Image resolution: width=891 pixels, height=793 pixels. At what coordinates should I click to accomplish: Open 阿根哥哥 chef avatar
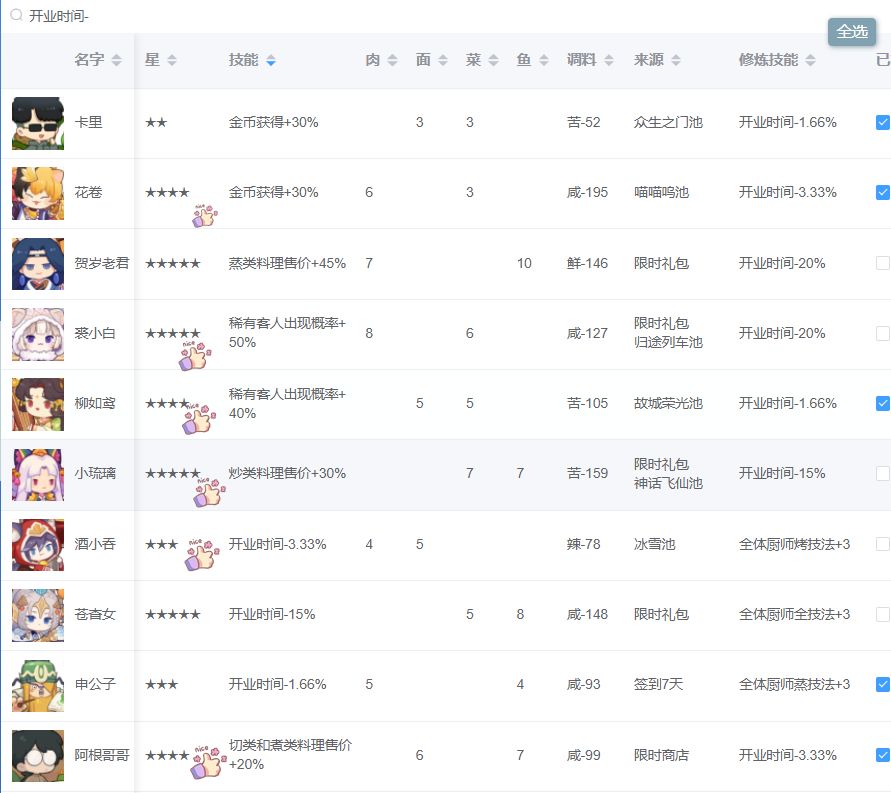tap(38, 756)
